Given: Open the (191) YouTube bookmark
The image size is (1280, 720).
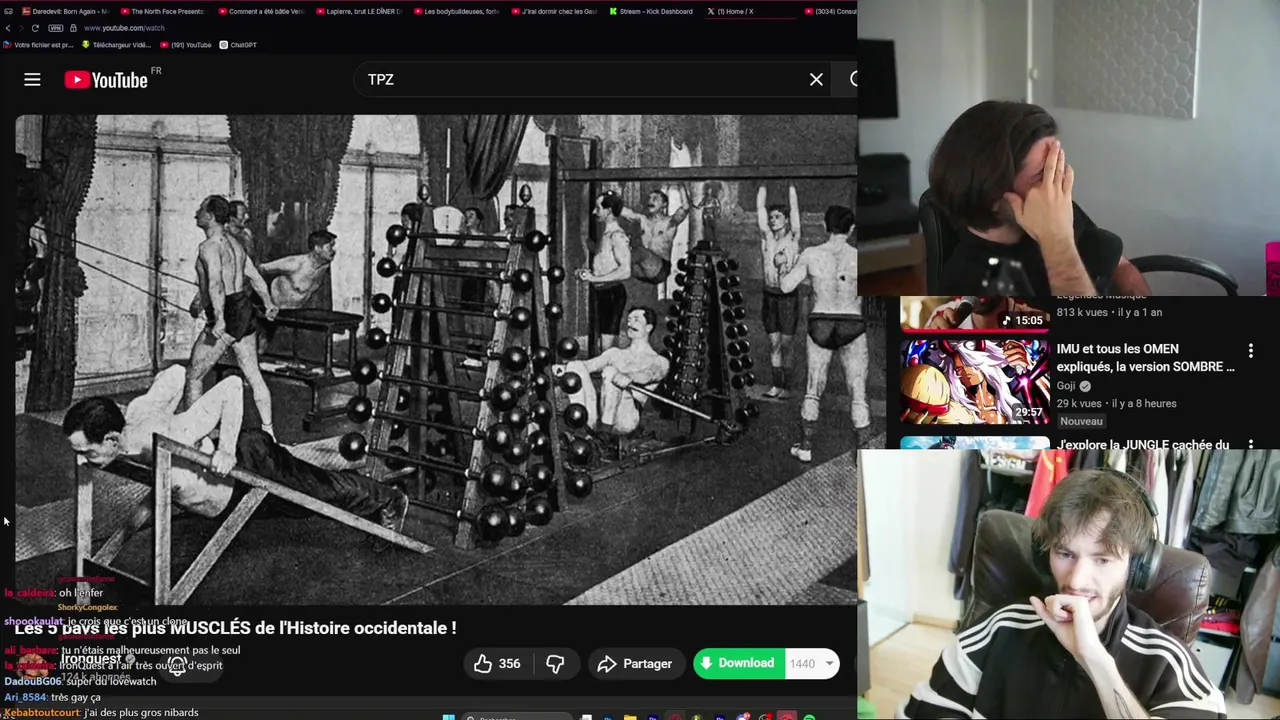Looking at the screenshot, I should 185,45.
